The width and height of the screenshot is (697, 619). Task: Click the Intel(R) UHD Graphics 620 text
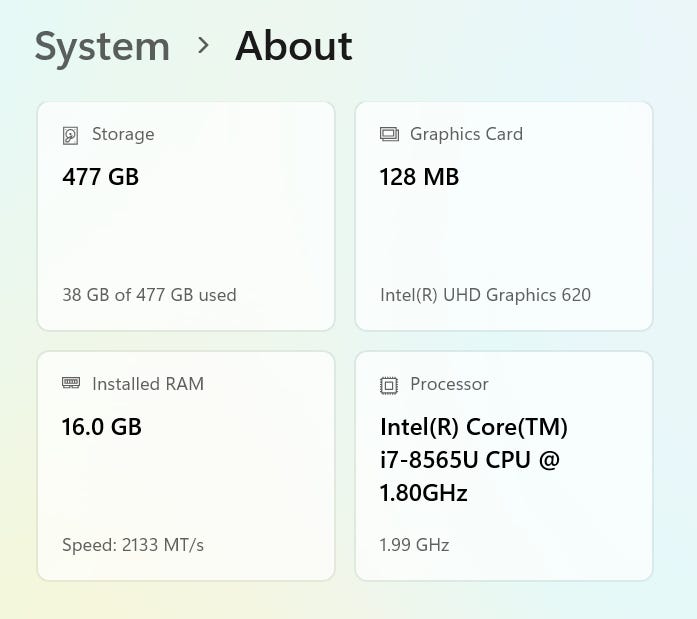(x=485, y=295)
